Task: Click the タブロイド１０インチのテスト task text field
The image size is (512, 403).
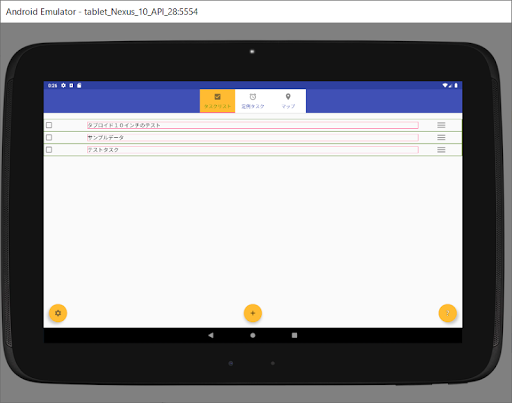Action: coord(253,125)
